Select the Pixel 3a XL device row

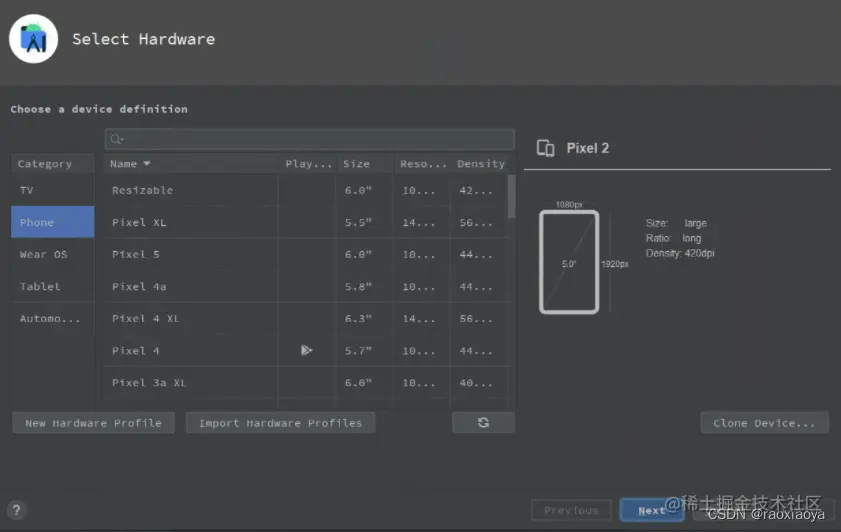coord(306,382)
